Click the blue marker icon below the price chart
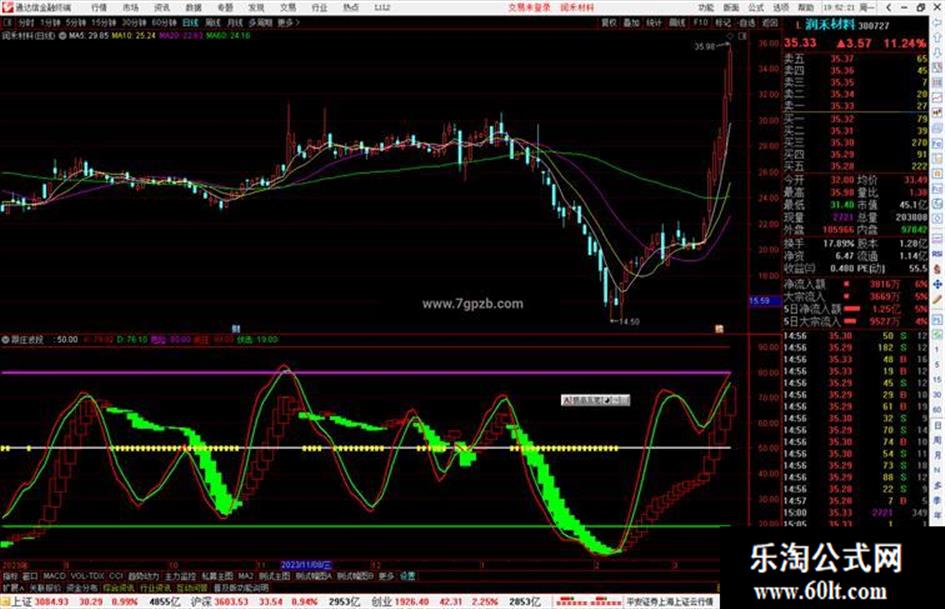This screenshot has height=609, width=945. point(236,329)
